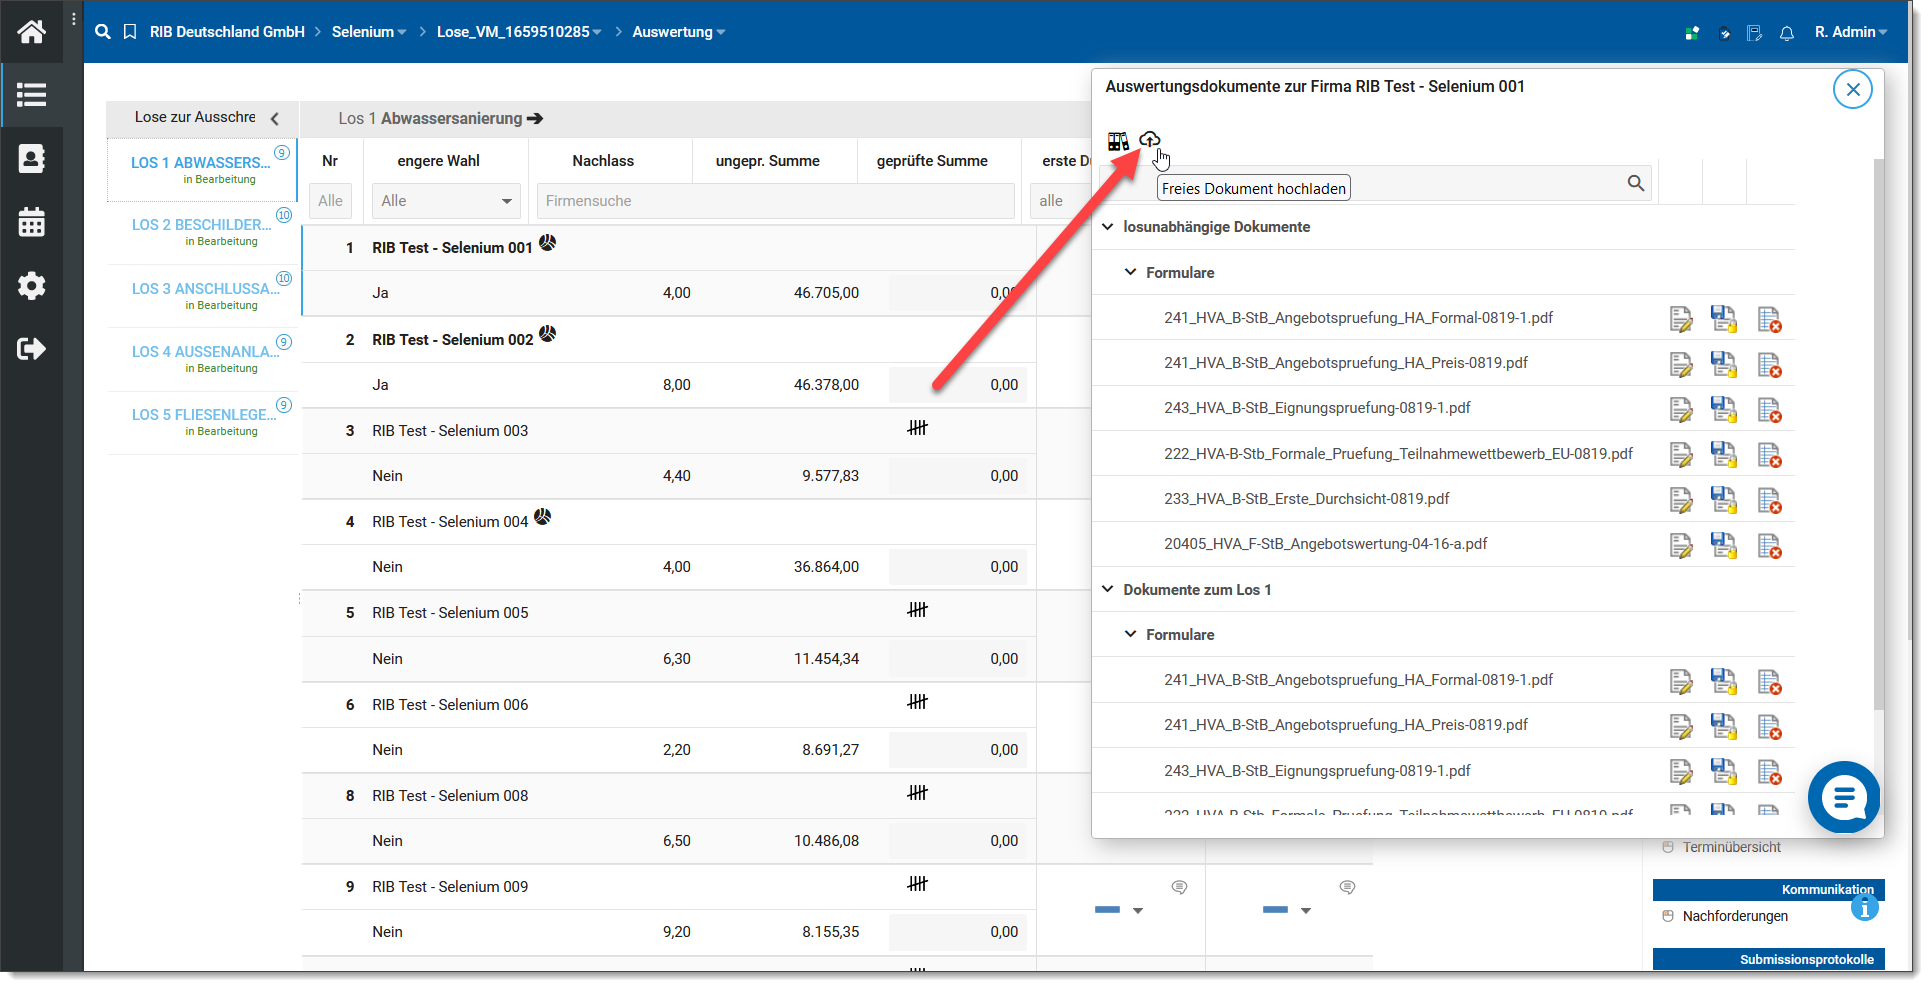The height and width of the screenshot is (987, 1928).
Task: Open the settings gear in sidebar
Action: point(31,286)
